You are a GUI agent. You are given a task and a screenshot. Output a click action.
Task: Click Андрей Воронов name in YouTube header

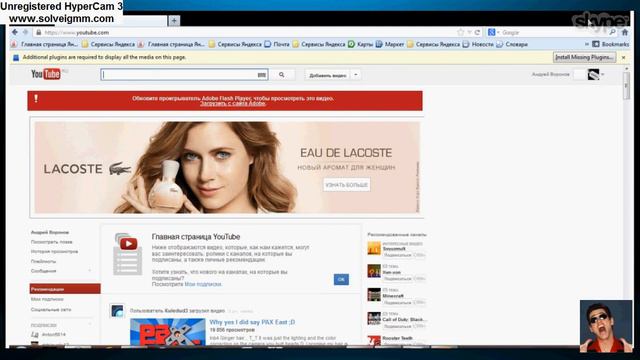pyautogui.click(x=551, y=74)
